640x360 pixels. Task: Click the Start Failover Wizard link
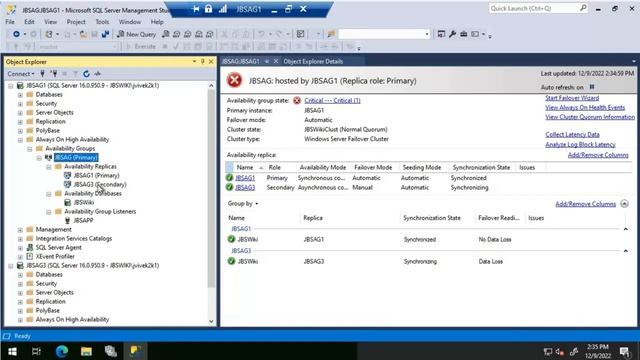(x=572, y=98)
